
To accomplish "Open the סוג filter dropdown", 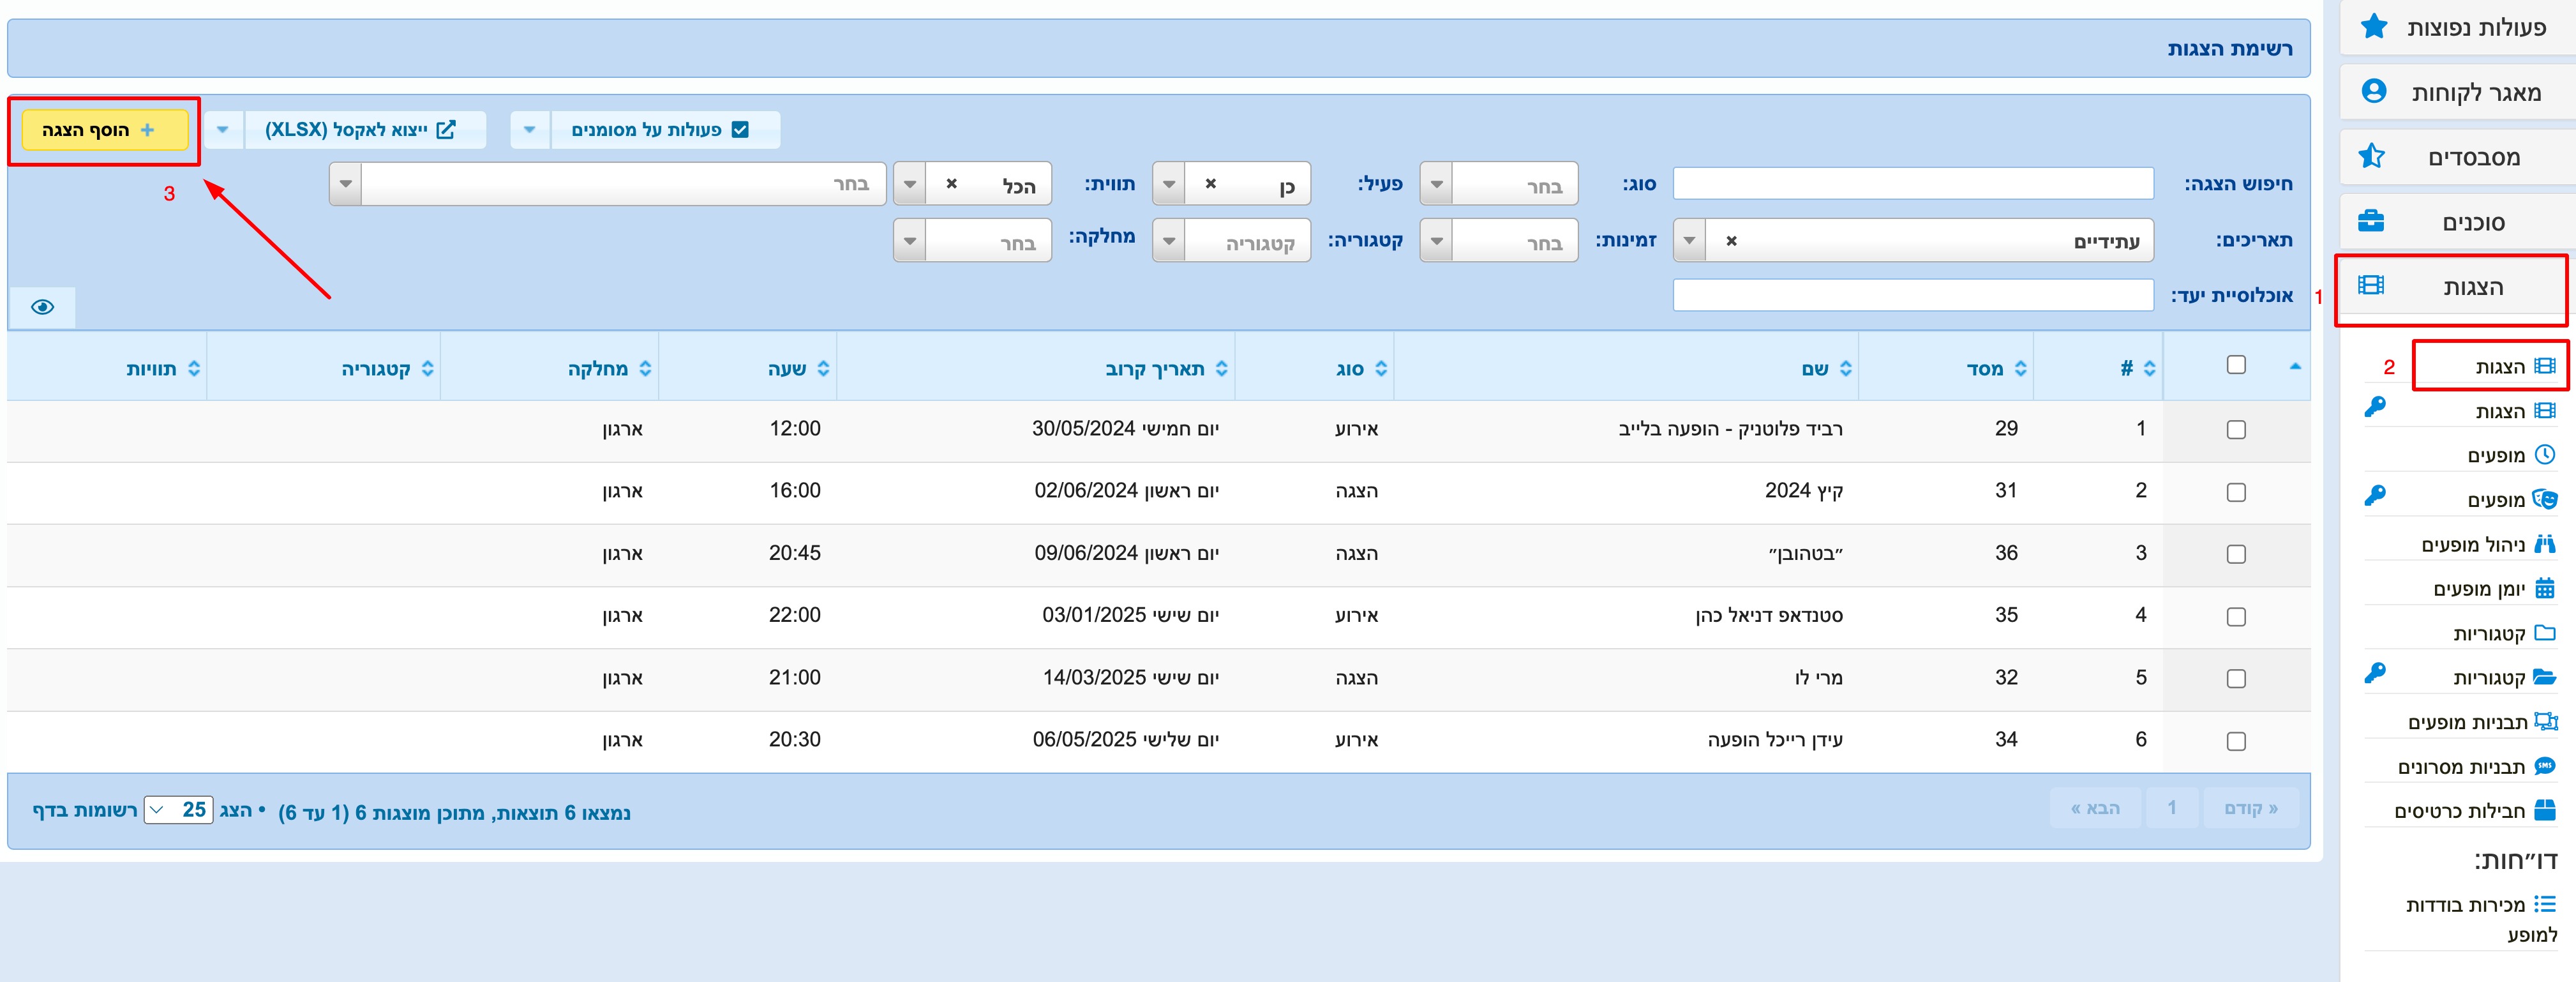I will pos(1499,184).
